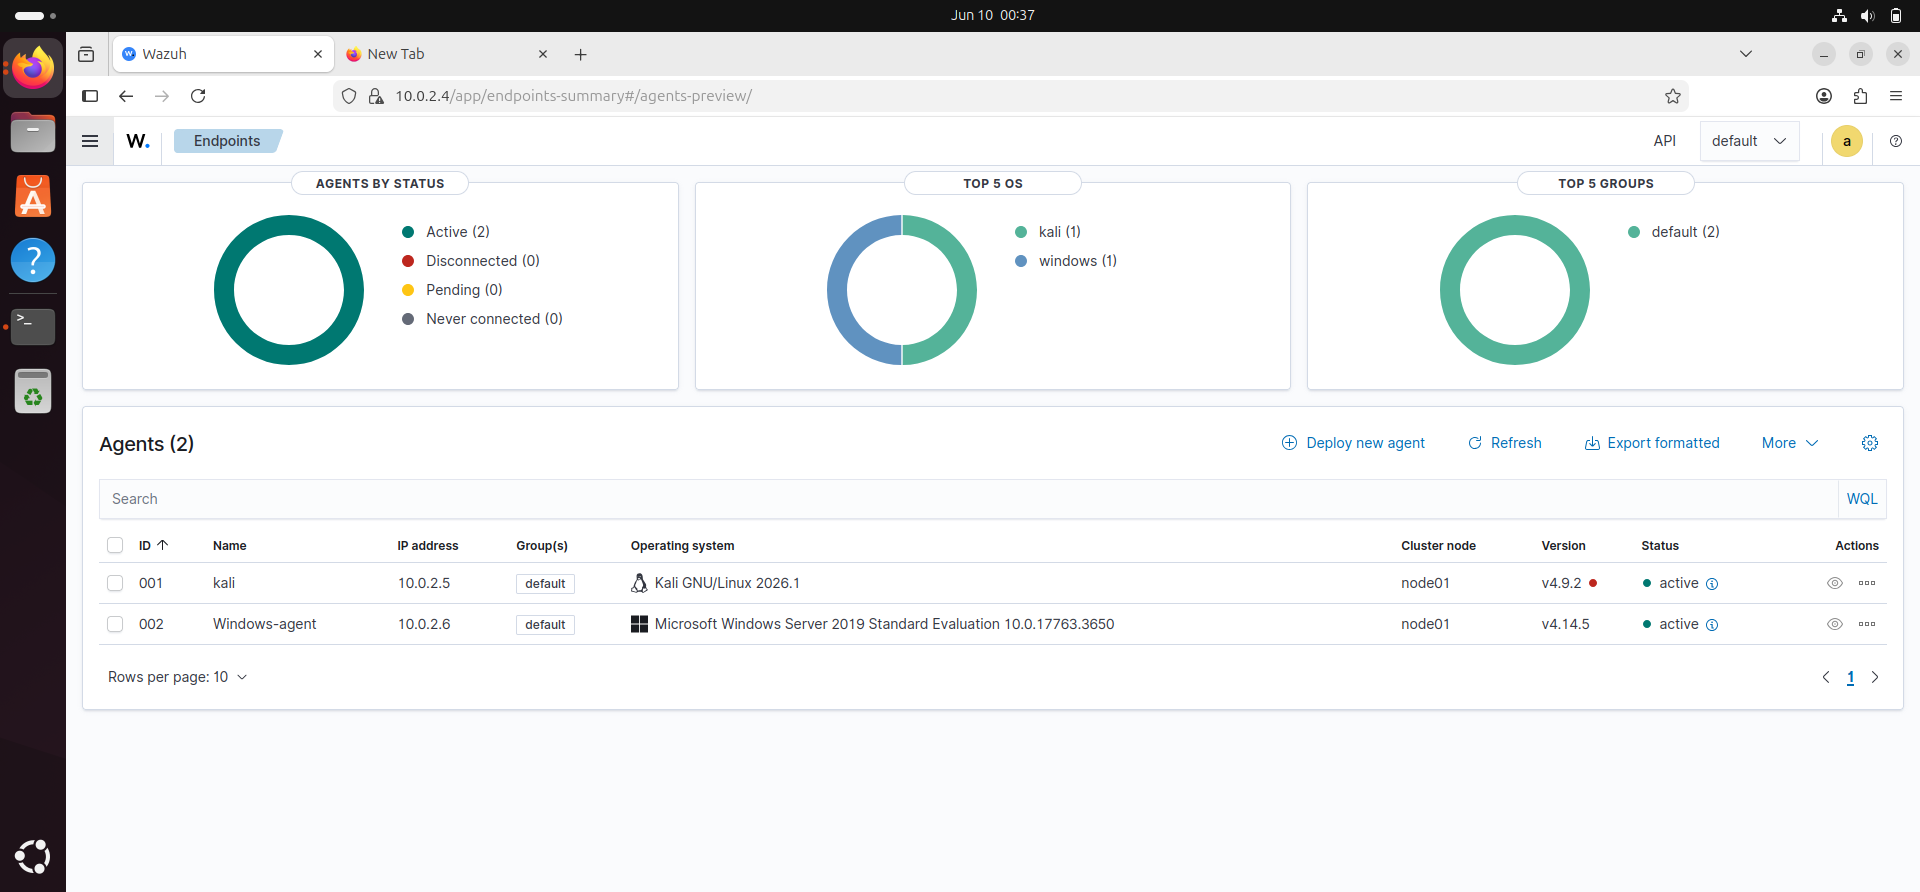
Task: Sort agents by ID column
Action: click(153, 545)
